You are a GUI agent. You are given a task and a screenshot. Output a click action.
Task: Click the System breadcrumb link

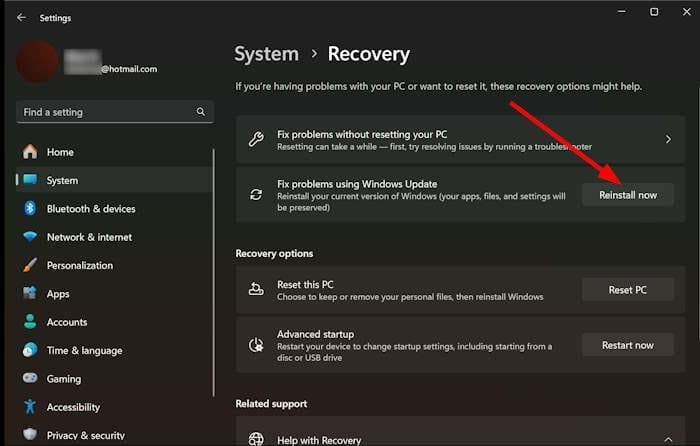coord(267,54)
